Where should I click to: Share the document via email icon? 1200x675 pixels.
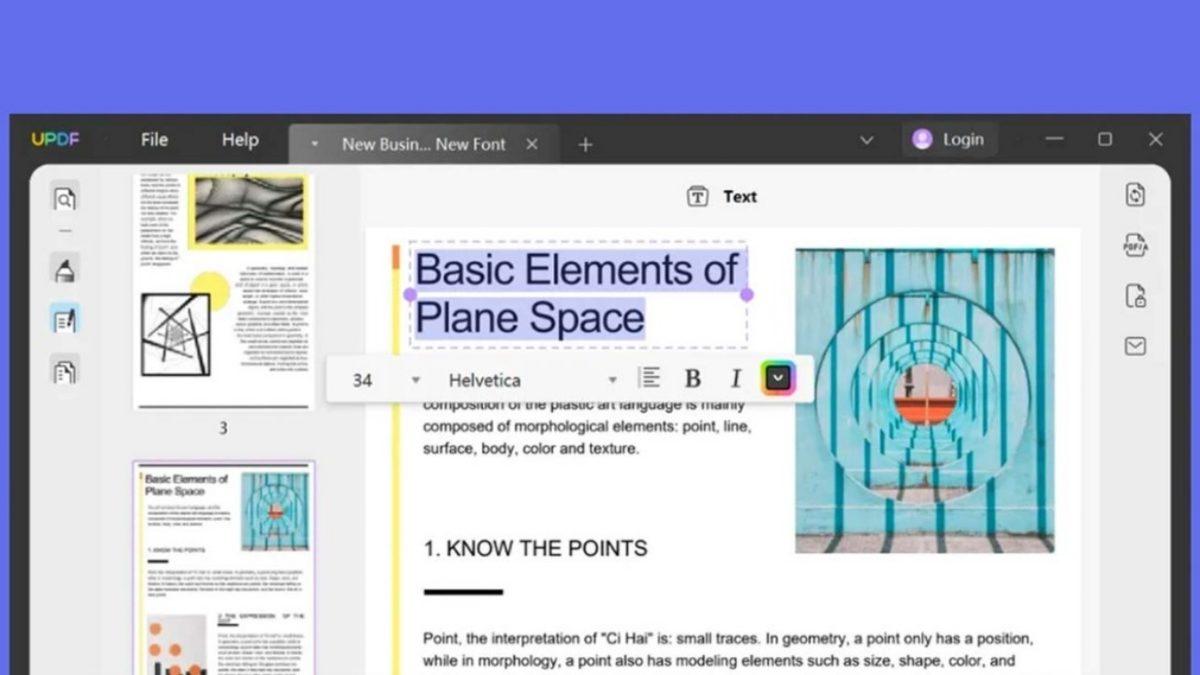click(1135, 346)
